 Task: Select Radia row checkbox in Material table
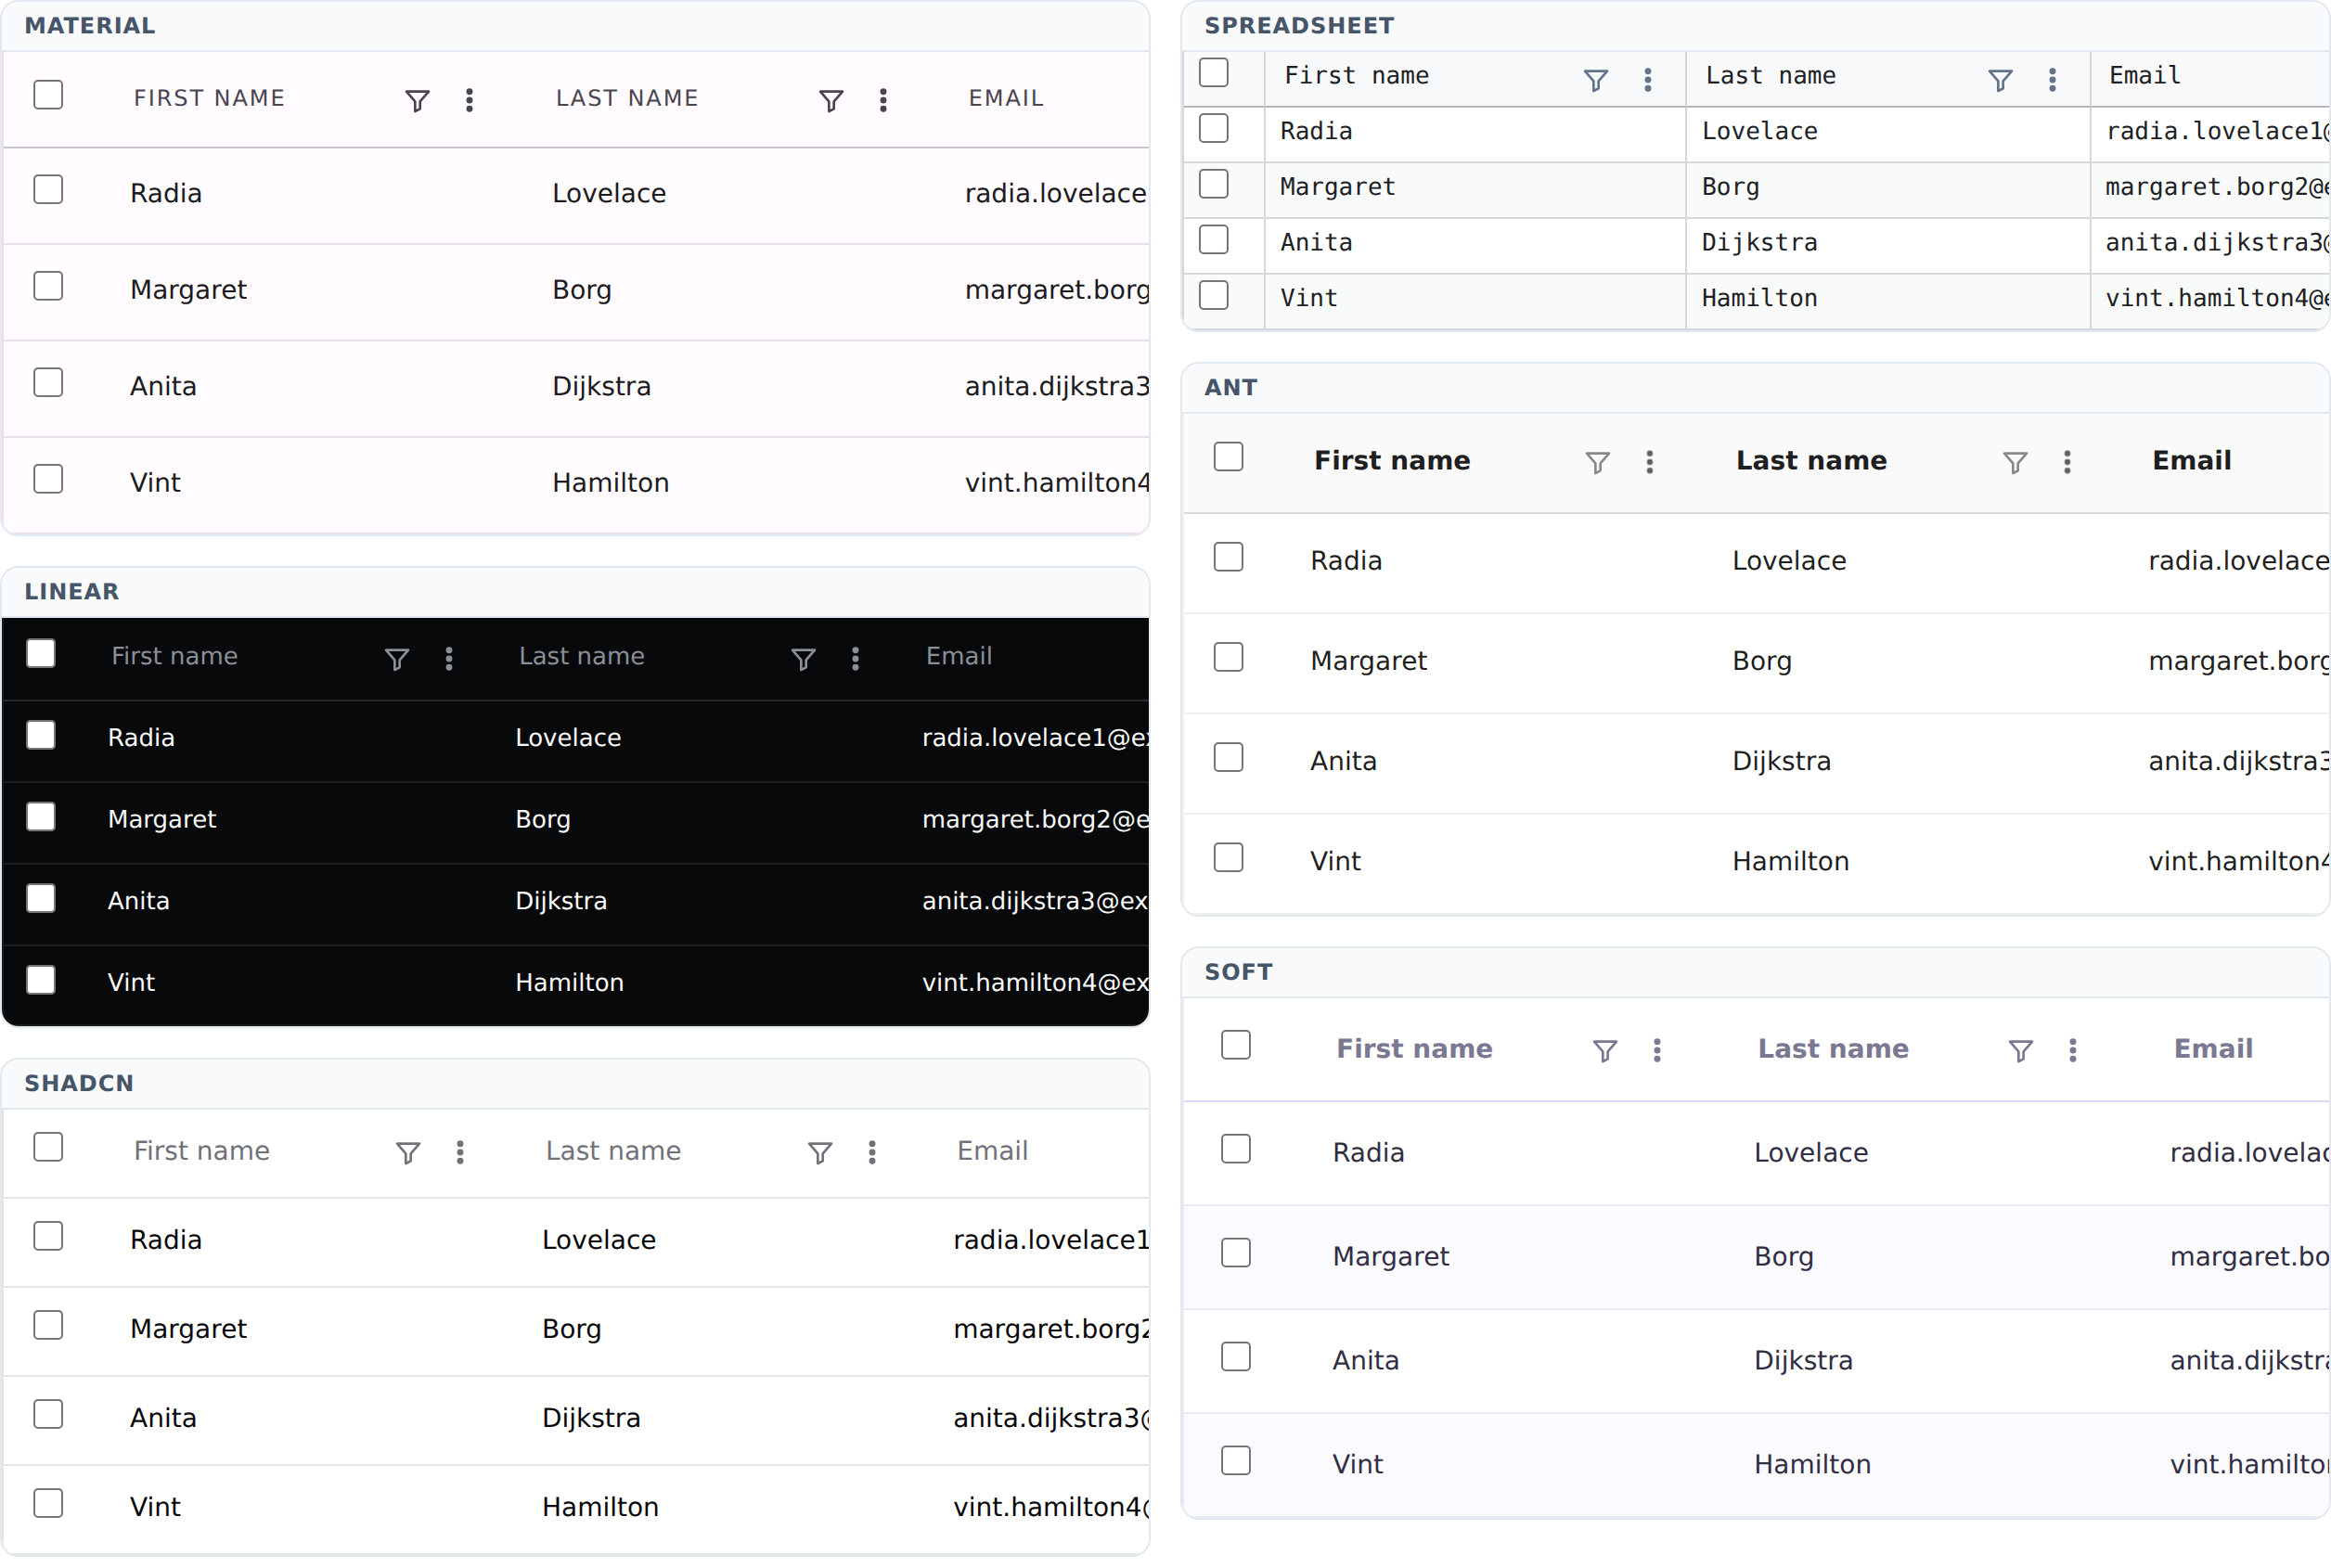tap(48, 190)
